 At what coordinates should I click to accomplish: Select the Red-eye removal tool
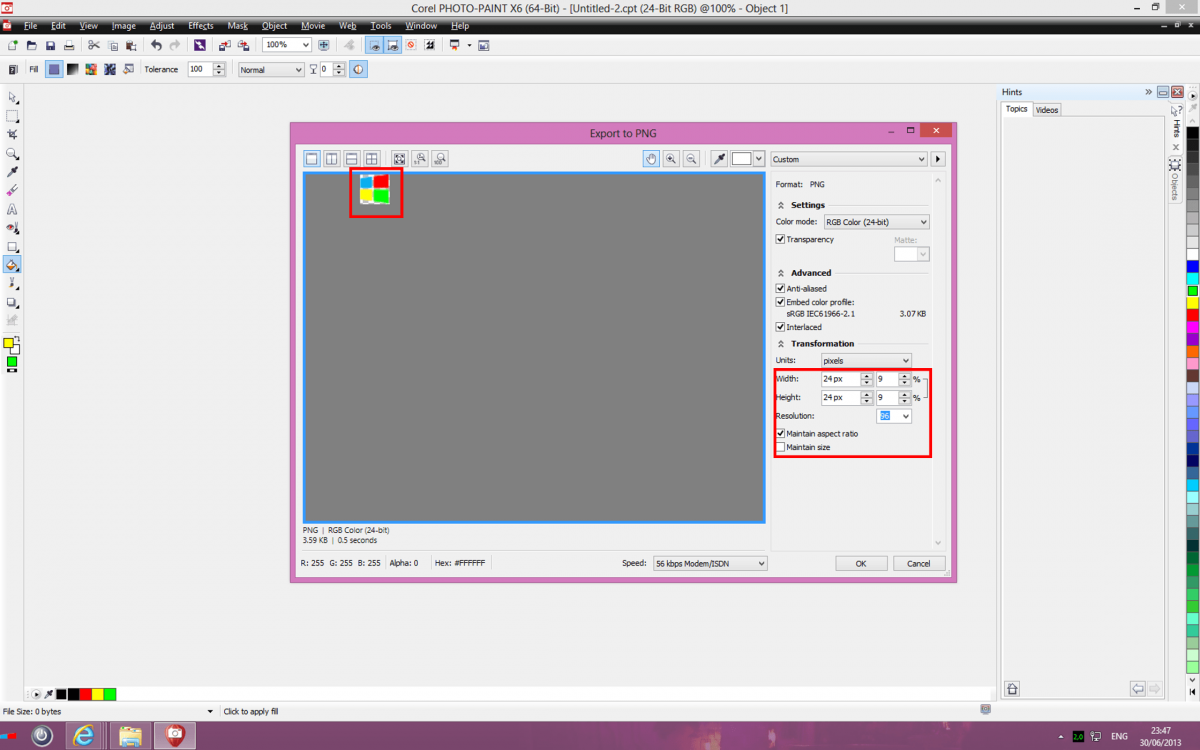pyautogui.click(x=12, y=228)
